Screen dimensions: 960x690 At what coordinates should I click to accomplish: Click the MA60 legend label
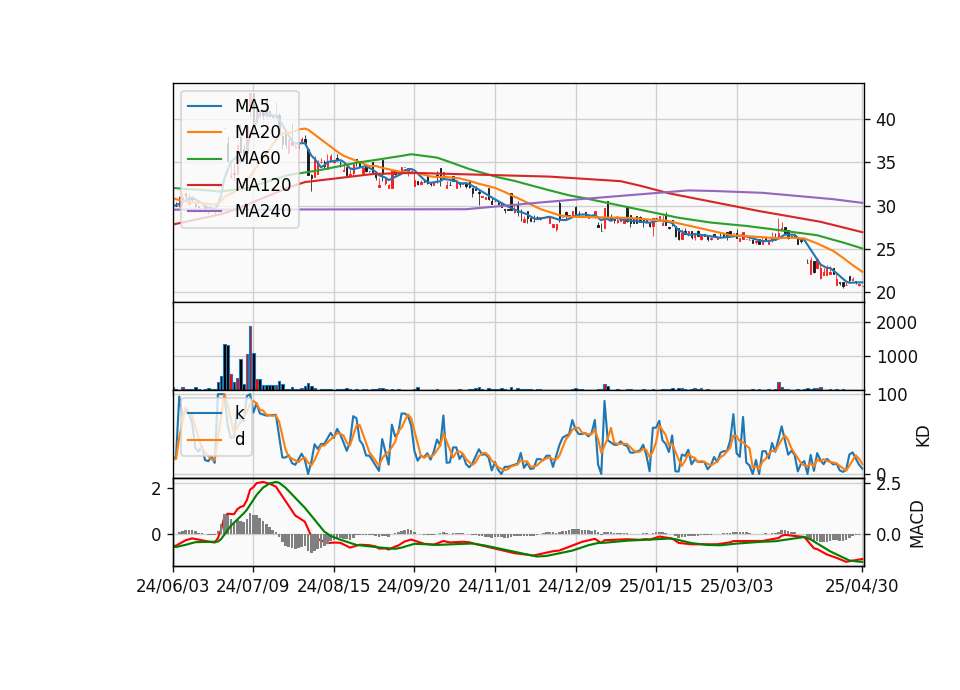(x=257, y=158)
